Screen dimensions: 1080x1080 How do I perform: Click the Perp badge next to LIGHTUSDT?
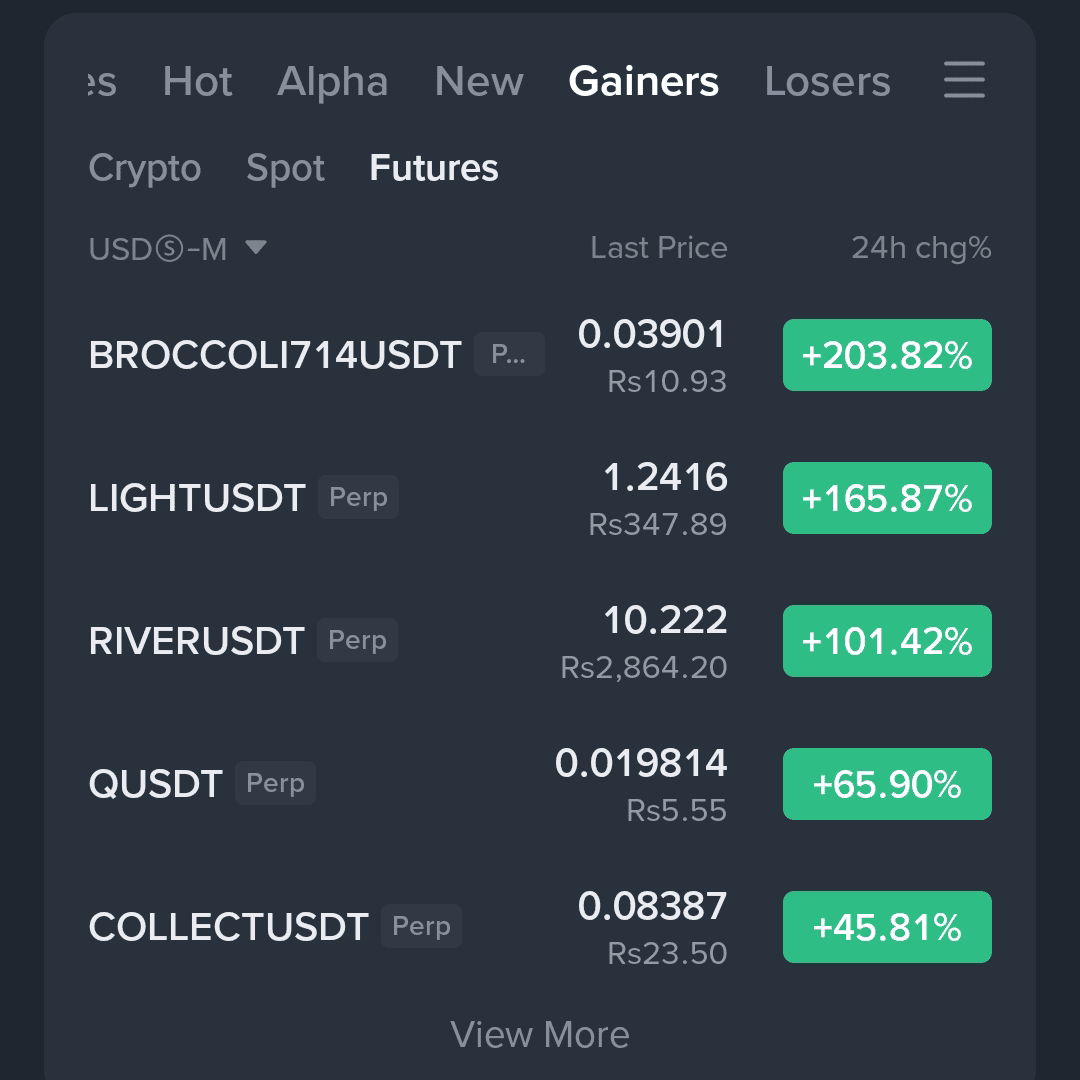point(357,497)
